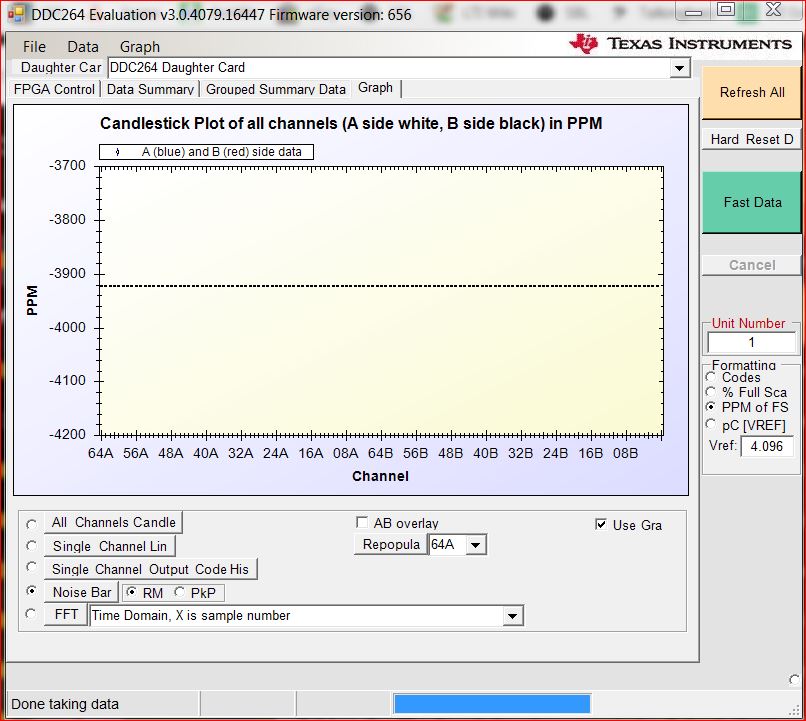806x721 pixels.
Task: Click the Vref value field 4.096
Action: pyautogui.click(x=766, y=446)
